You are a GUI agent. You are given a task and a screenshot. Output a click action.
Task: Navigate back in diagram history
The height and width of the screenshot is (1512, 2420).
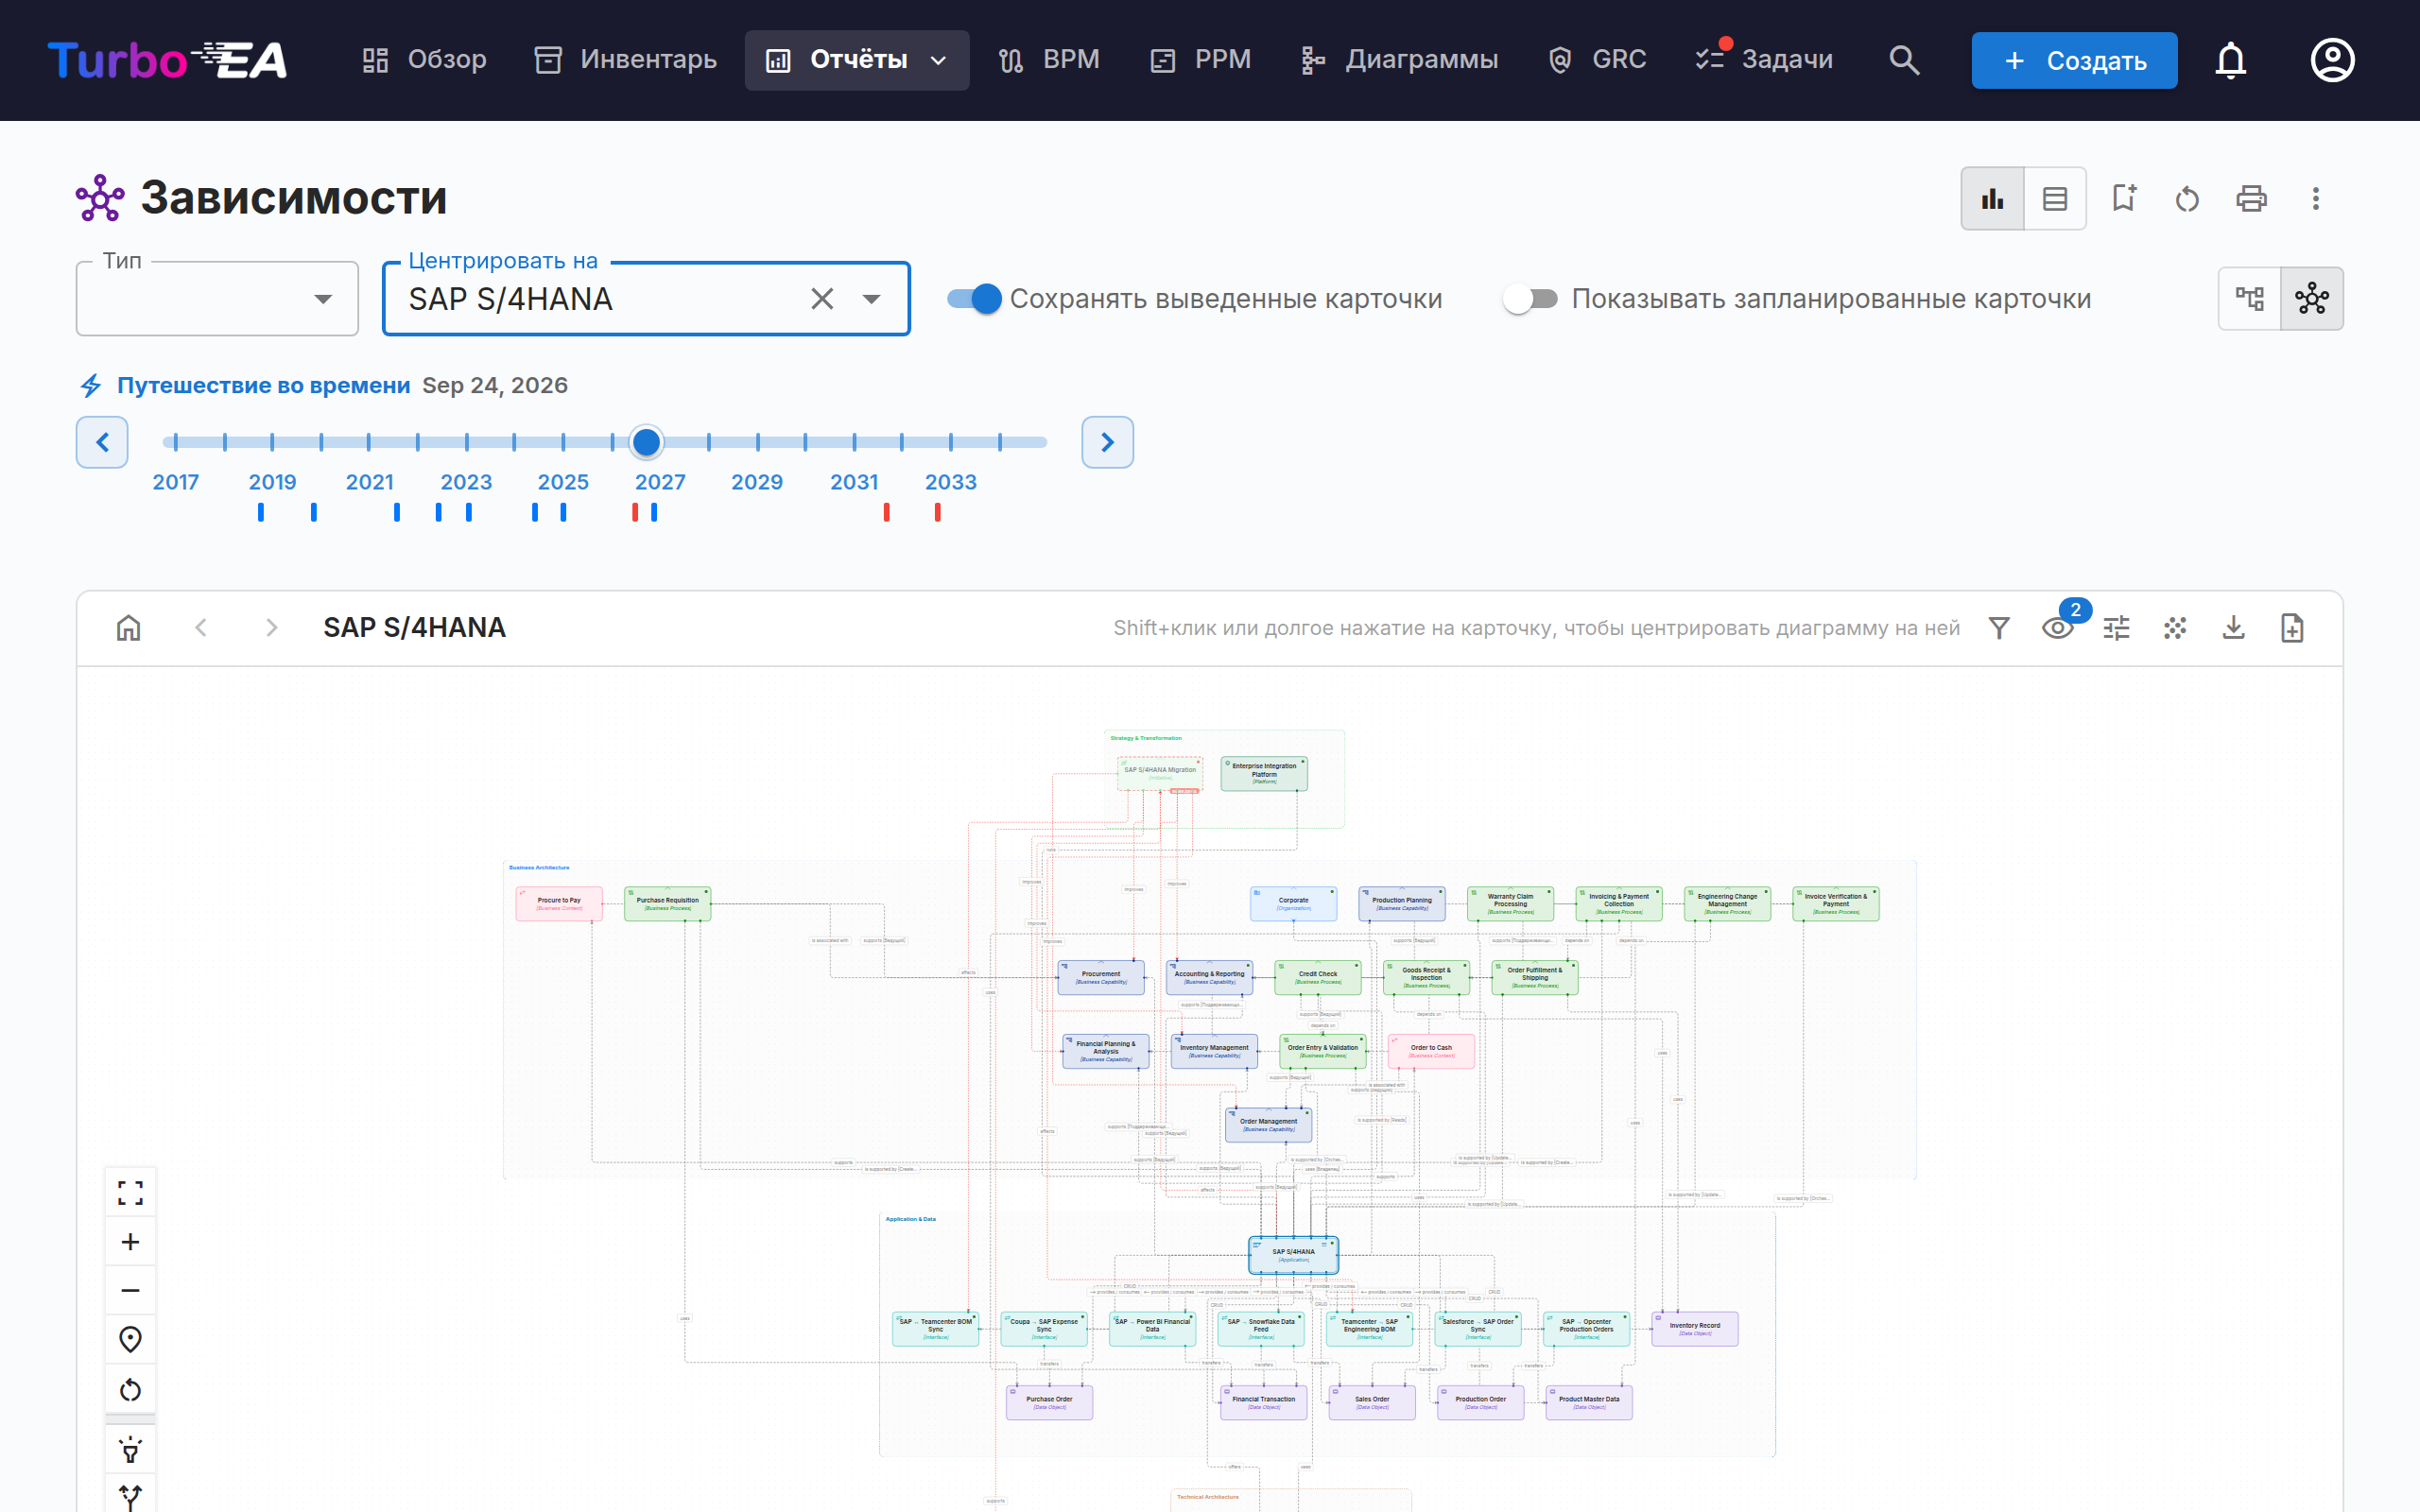pos(201,628)
